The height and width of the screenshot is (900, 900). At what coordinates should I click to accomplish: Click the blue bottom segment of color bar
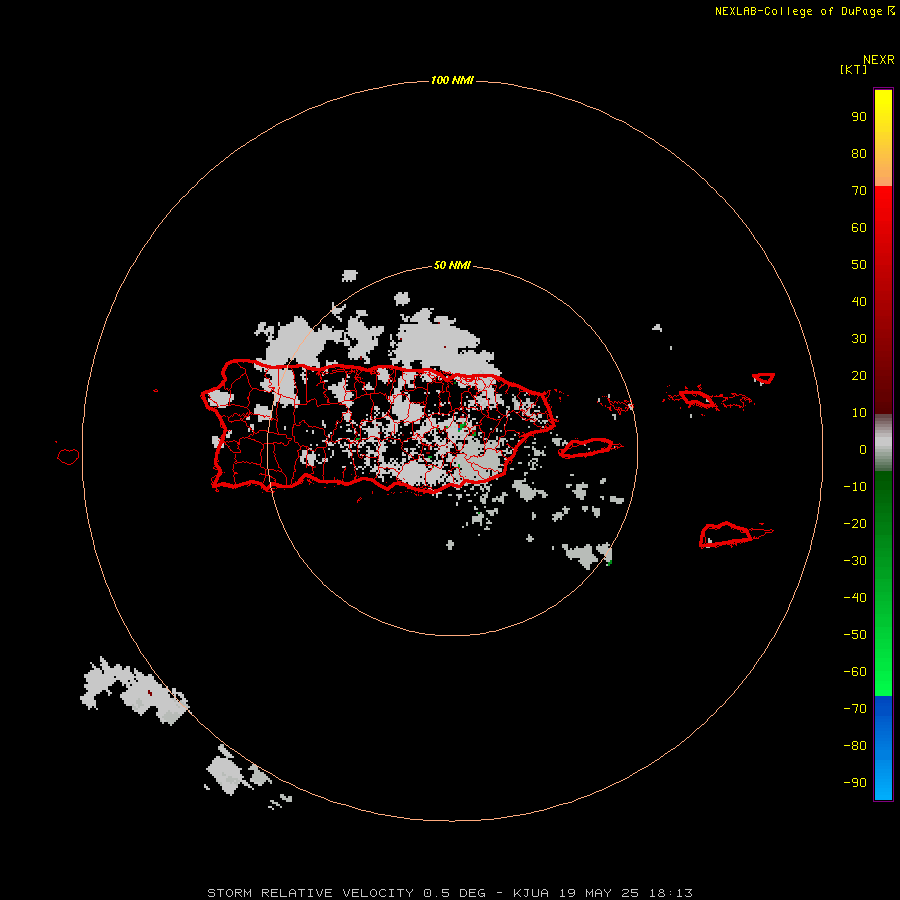point(883,748)
